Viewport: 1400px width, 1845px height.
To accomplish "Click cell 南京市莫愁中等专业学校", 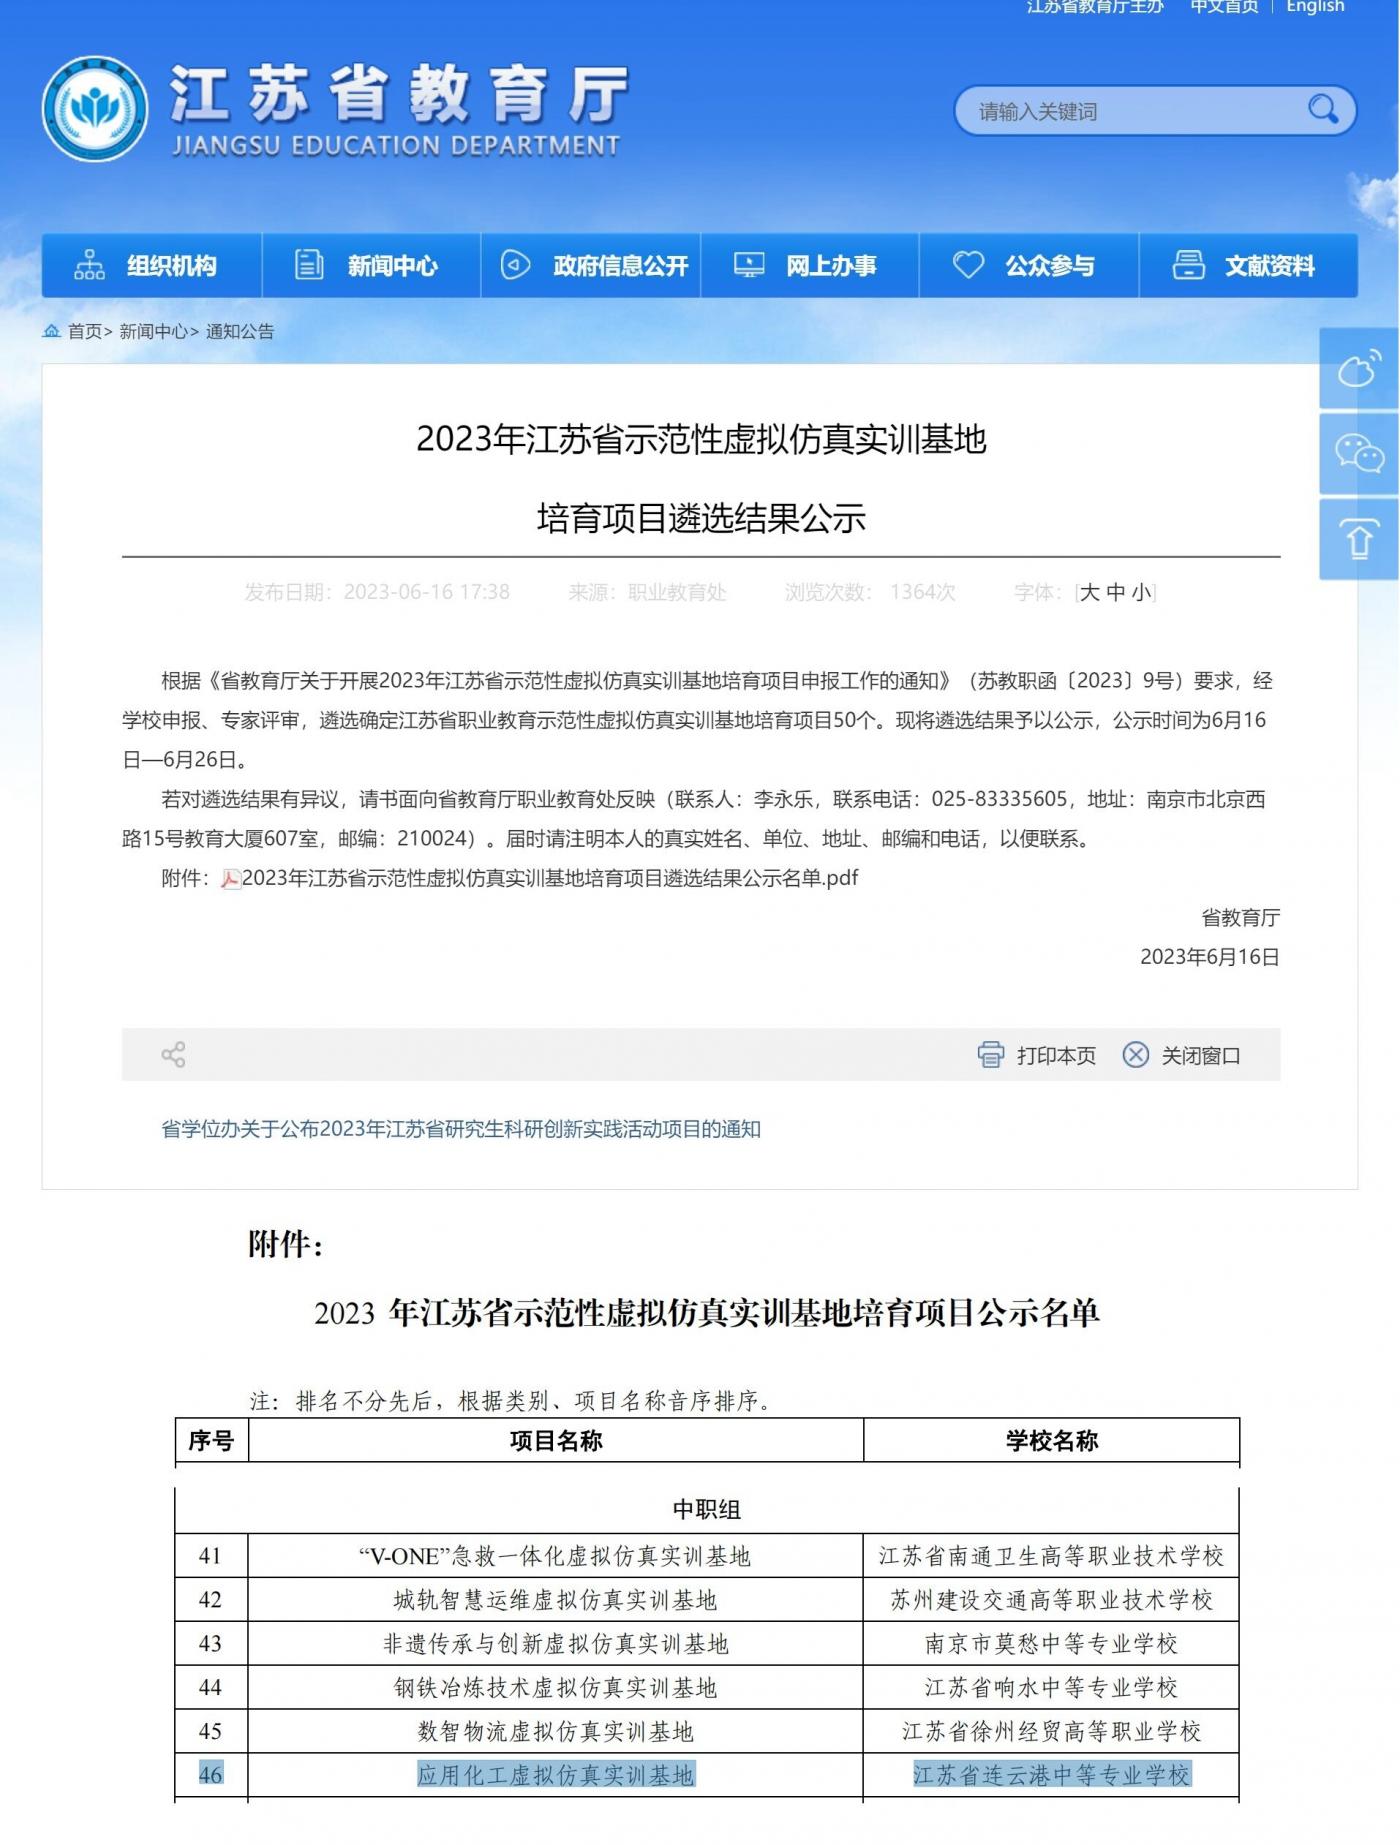I will pos(1052,1644).
